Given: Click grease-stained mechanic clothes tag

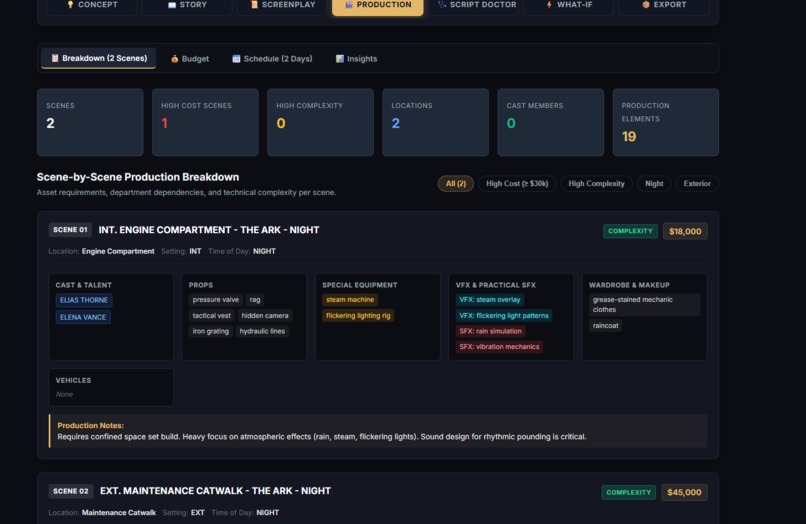Looking at the screenshot, I should [x=644, y=304].
